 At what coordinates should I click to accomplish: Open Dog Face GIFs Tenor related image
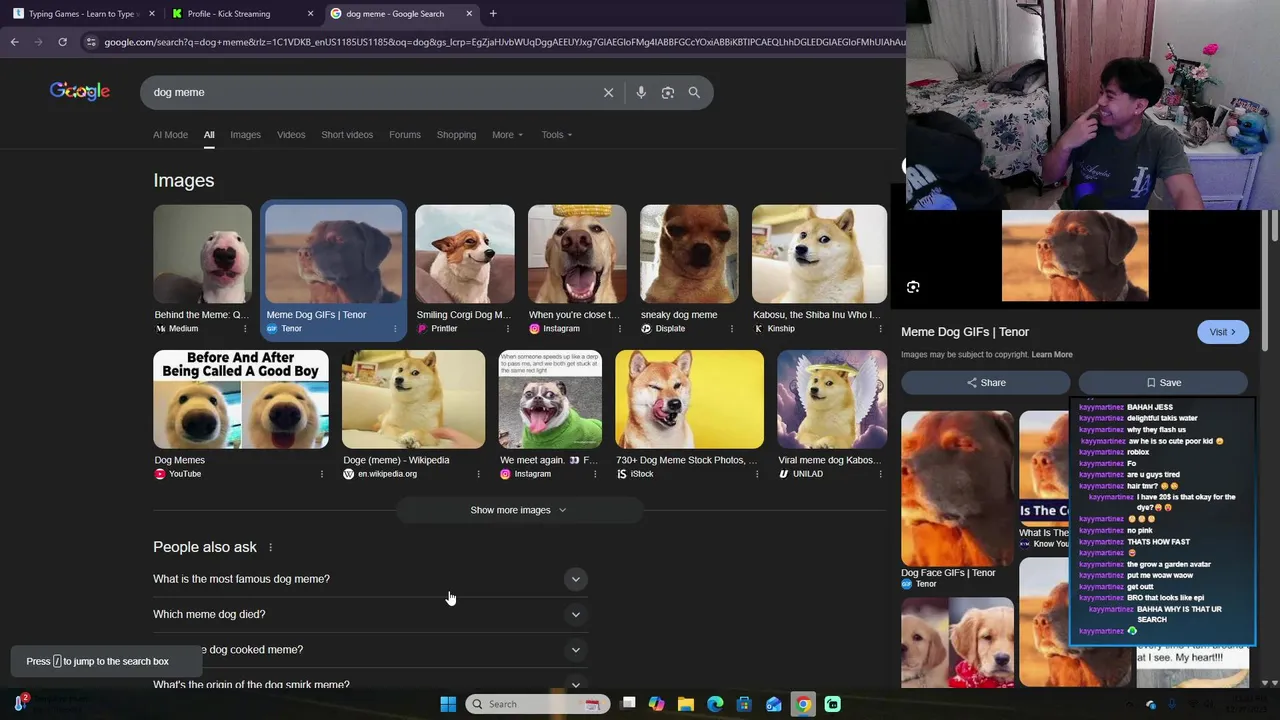[957, 488]
